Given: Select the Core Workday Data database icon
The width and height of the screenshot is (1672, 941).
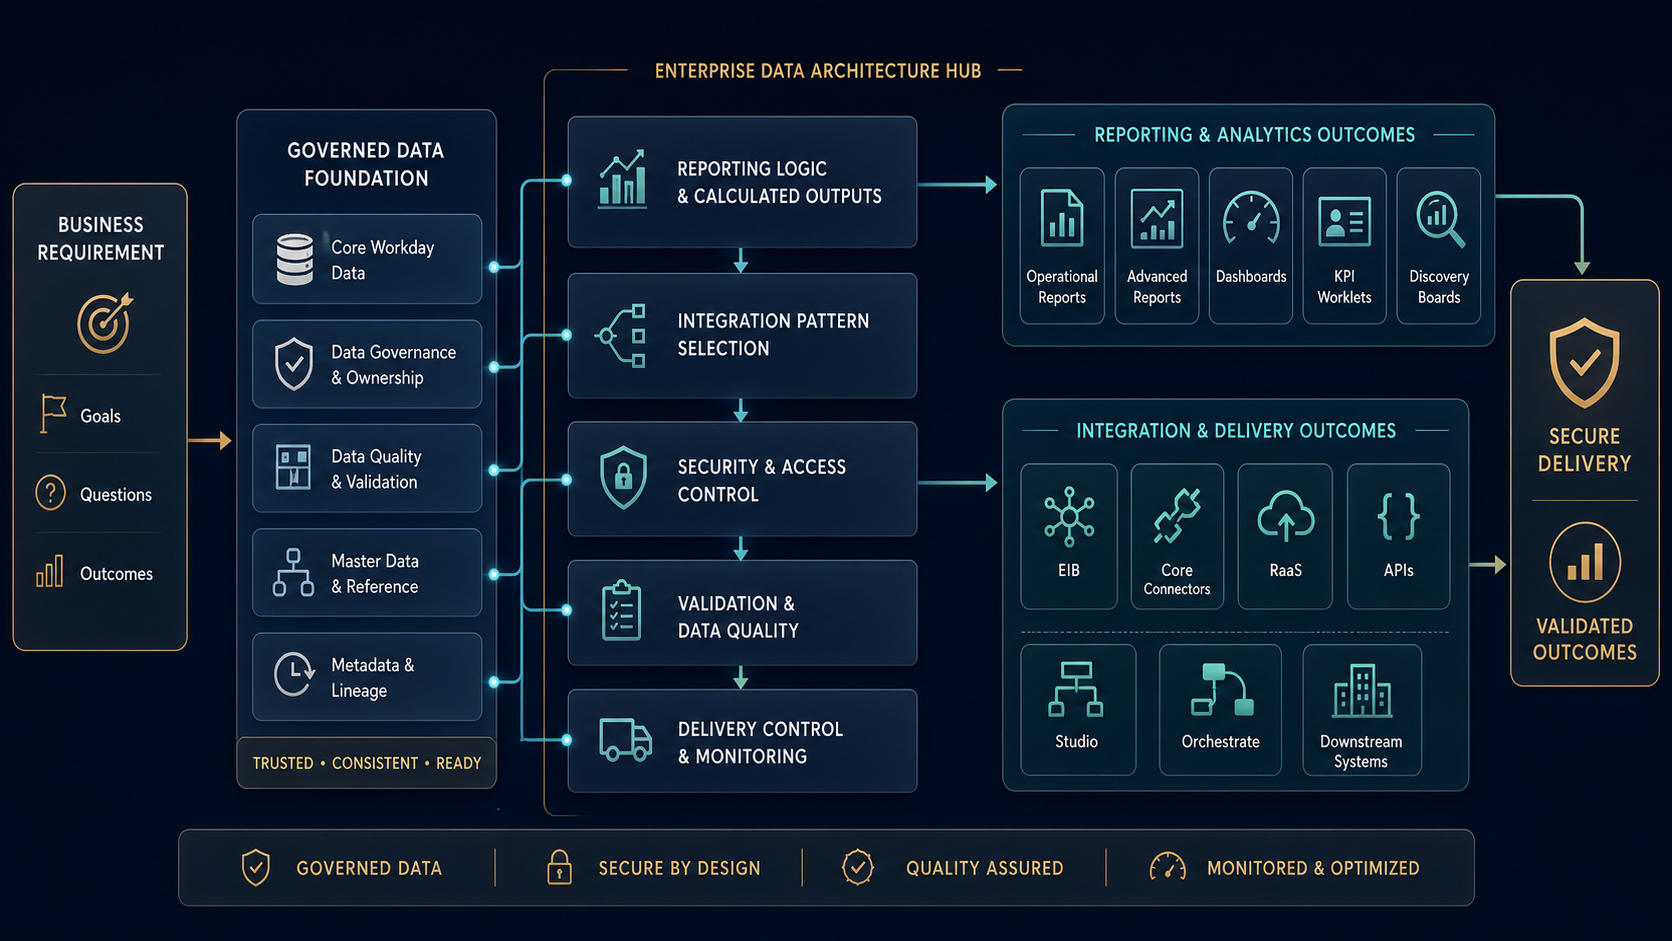Looking at the screenshot, I should click(x=295, y=259).
